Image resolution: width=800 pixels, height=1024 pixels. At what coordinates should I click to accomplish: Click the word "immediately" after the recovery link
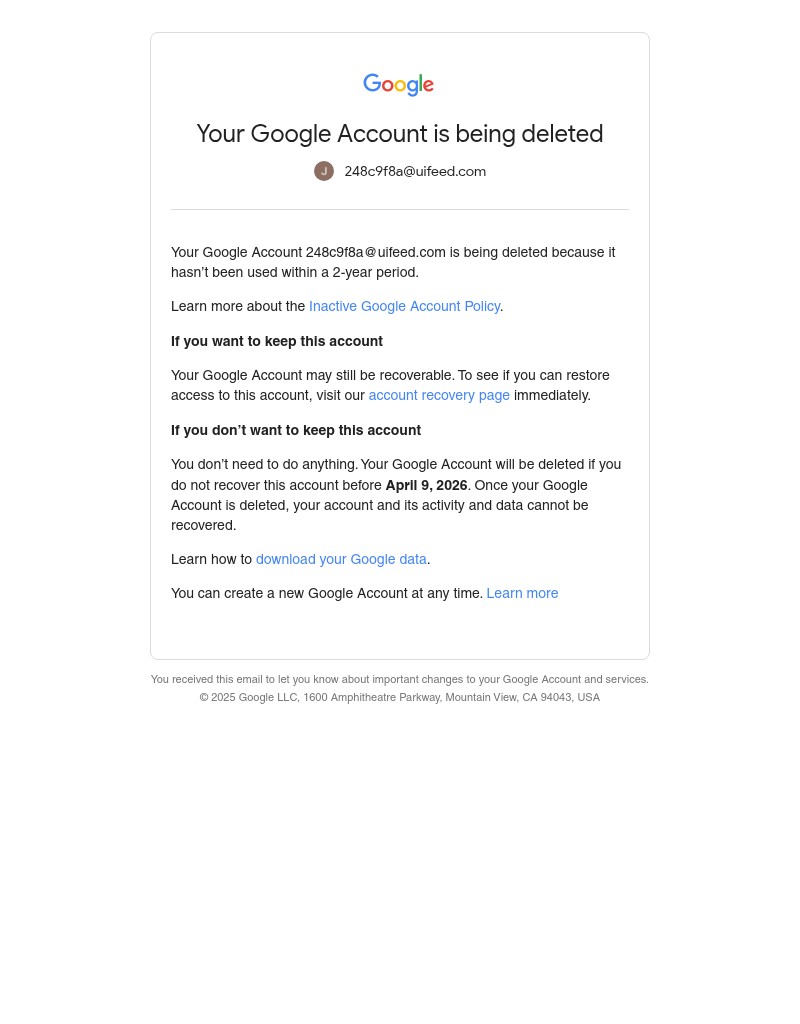click(551, 396)
